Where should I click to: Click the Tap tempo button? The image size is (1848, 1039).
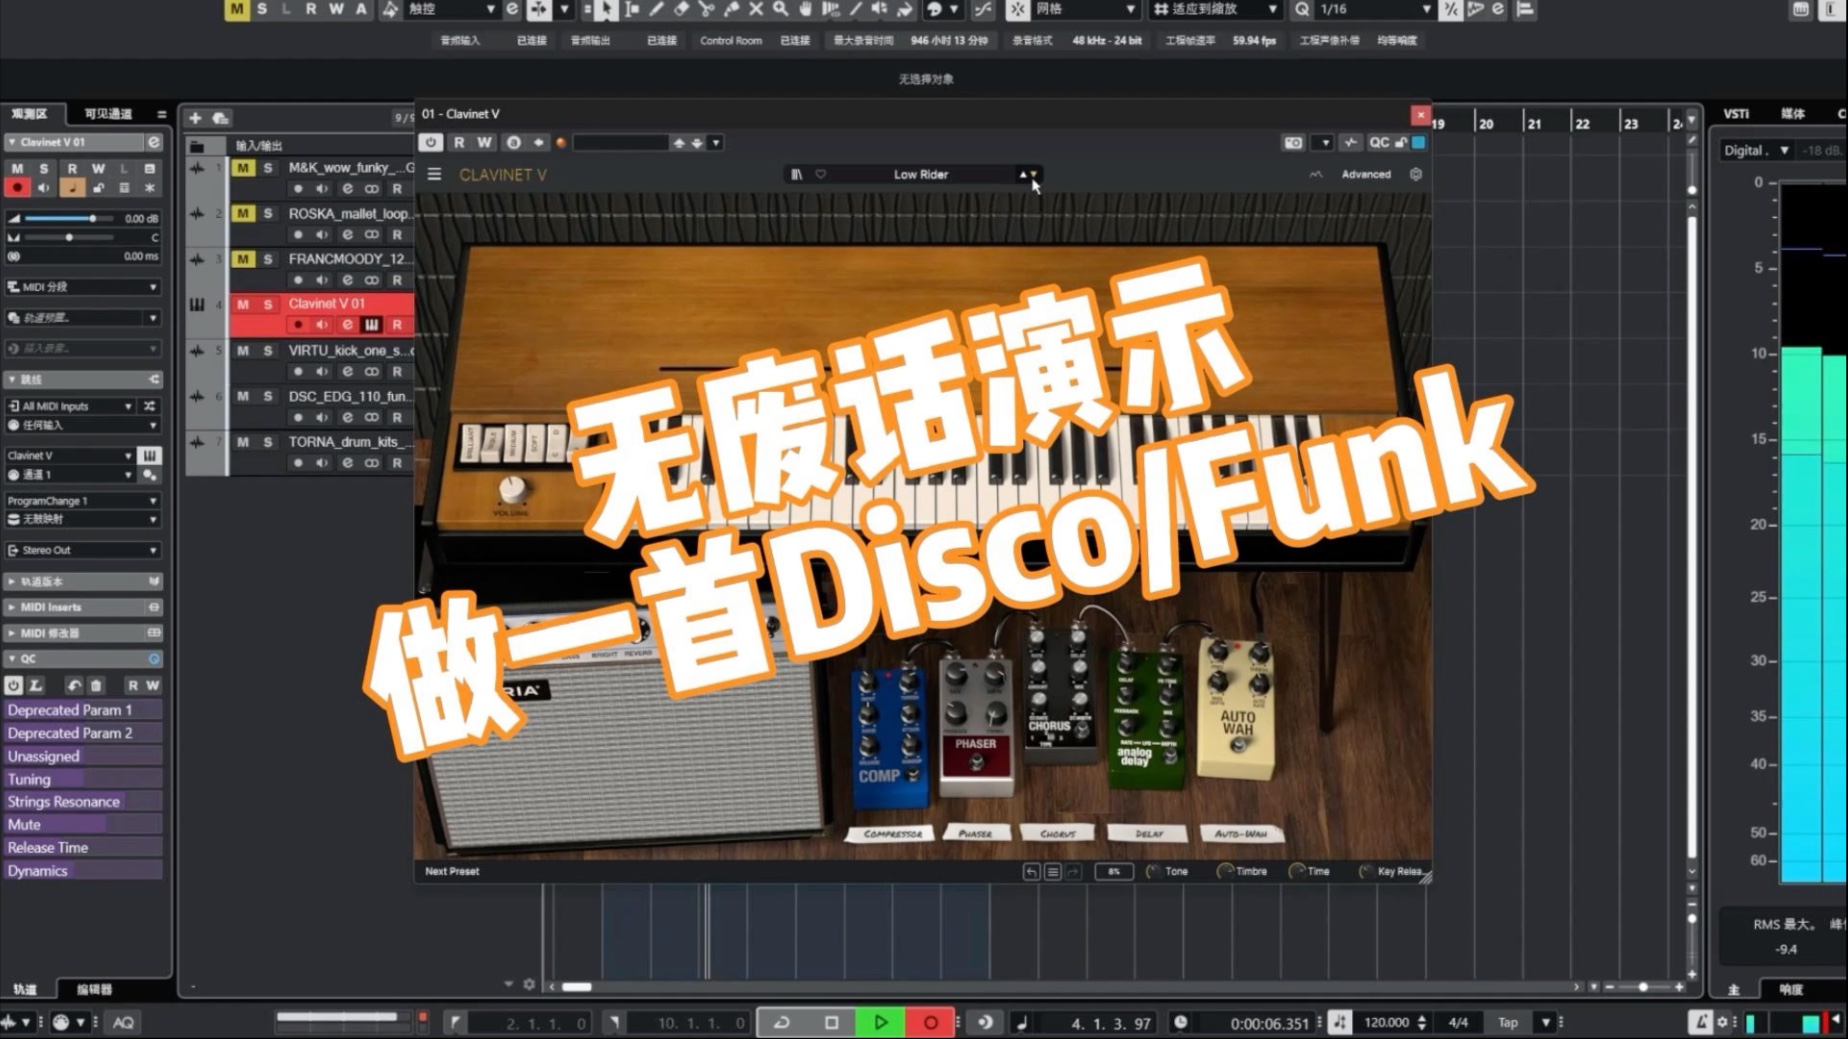pos(1507,1022)
